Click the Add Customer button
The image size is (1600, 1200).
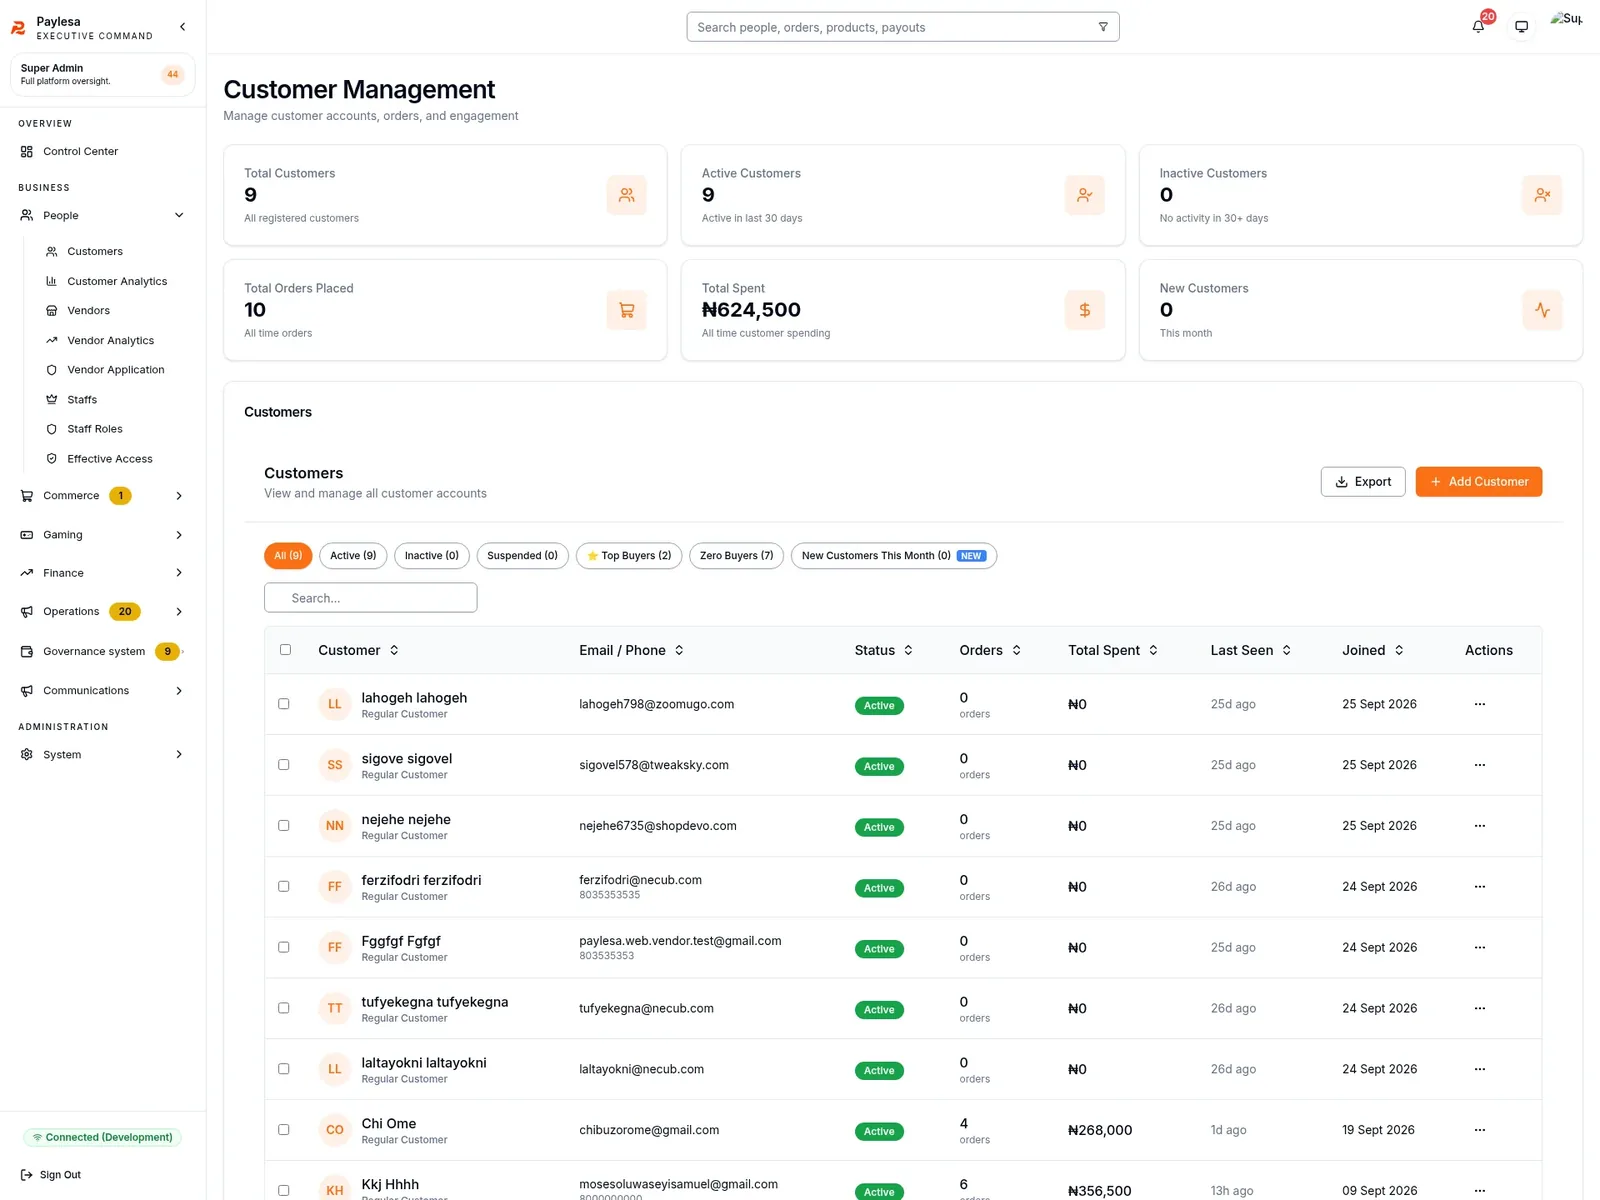coord(1479,482)
